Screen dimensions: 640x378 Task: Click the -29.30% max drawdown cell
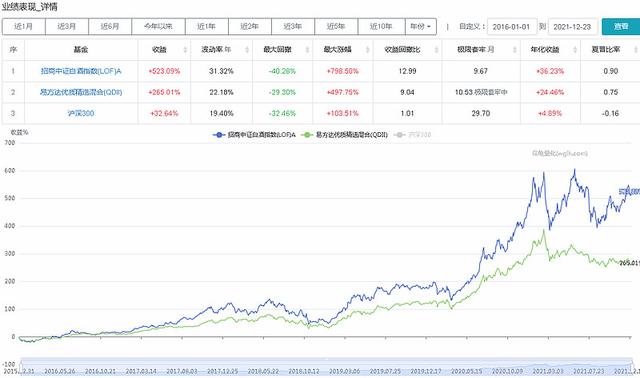[x=282, y=92]
